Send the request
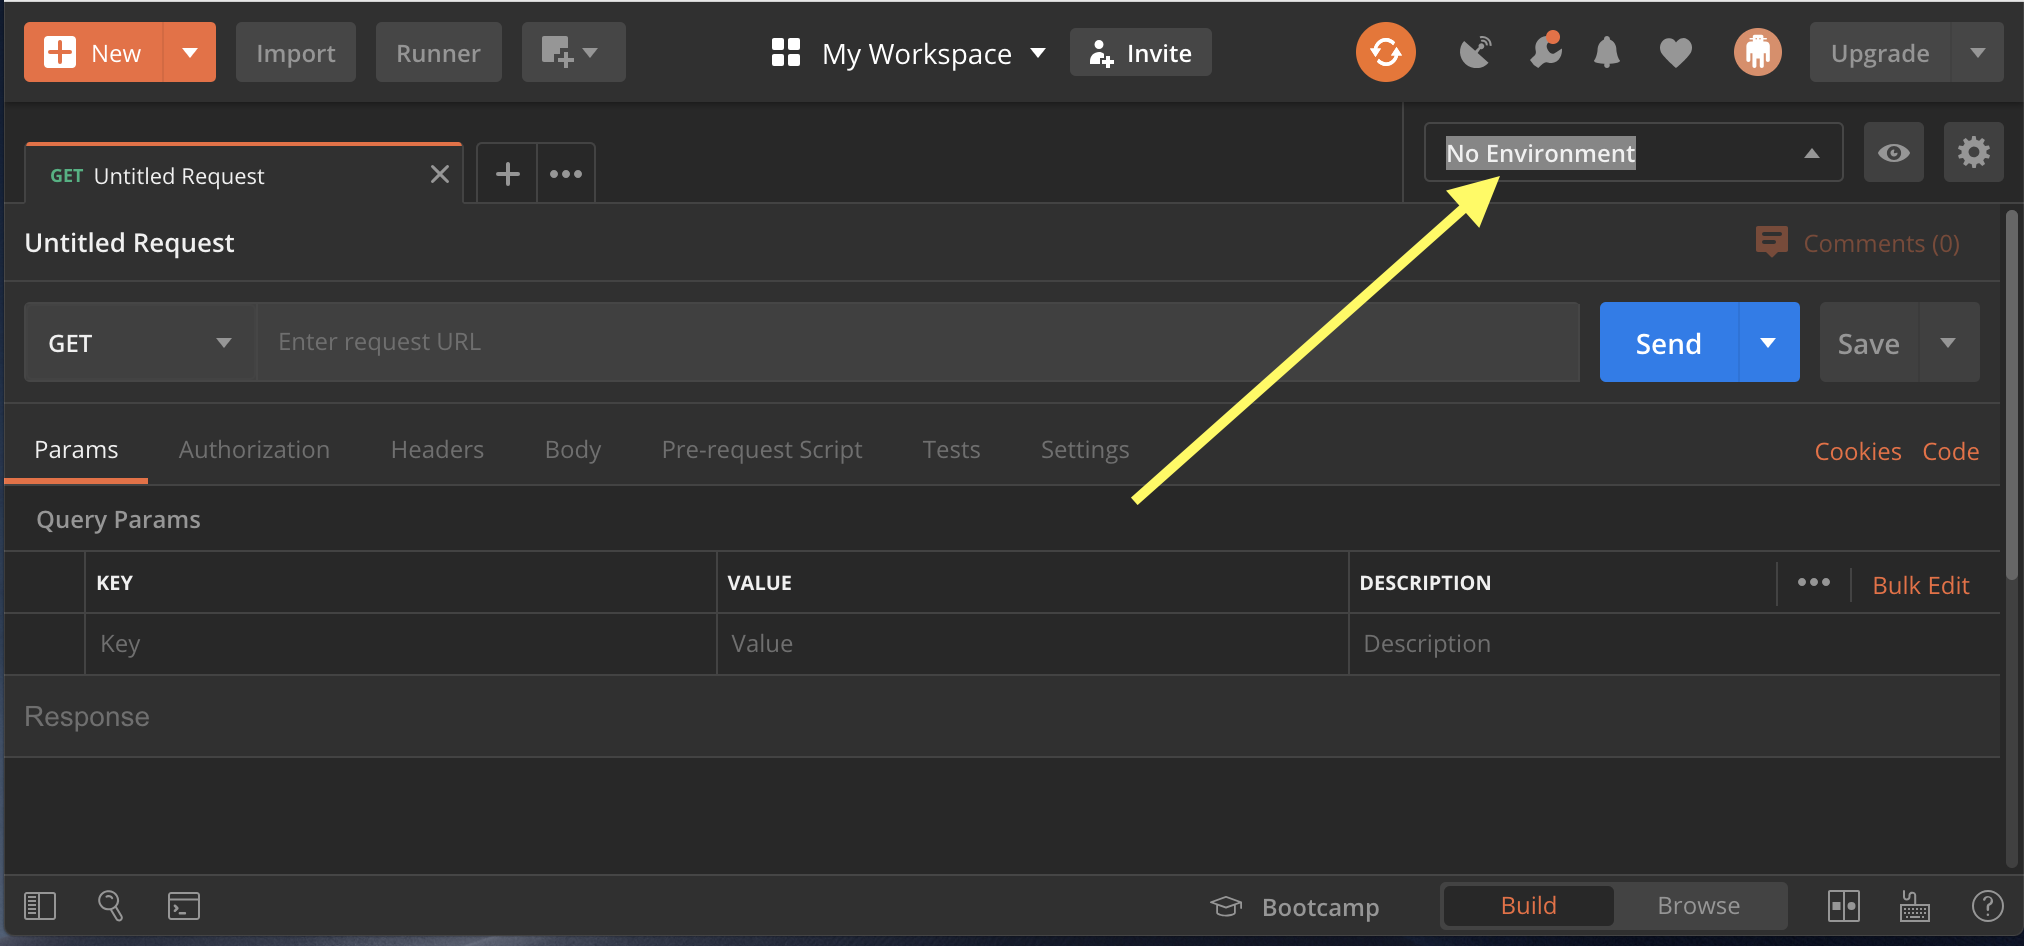This screenshot has height=946, width=2024. tap(1669, 343)
